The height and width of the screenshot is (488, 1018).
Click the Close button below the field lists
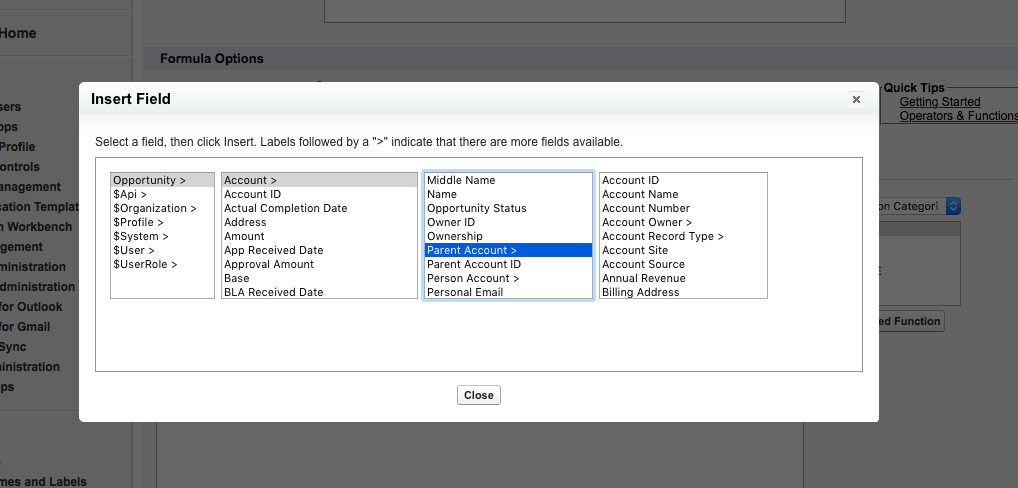click(479, 395)
